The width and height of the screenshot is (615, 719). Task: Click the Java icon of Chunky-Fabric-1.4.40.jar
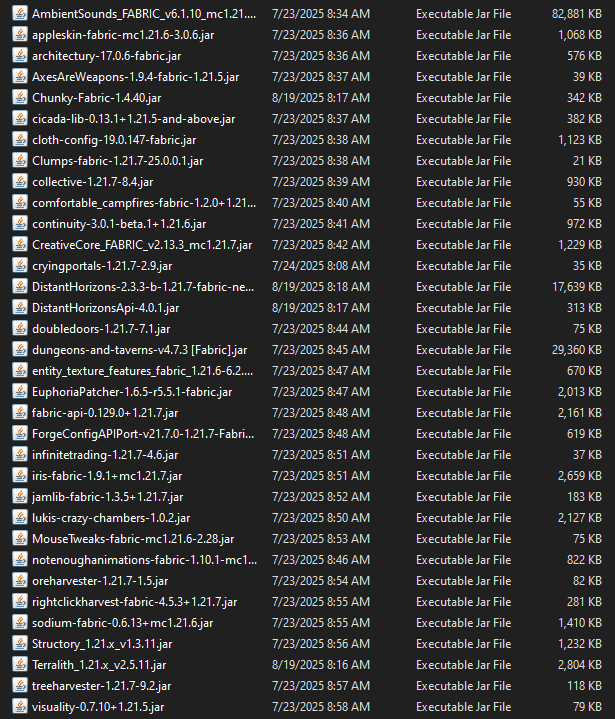(20, 98)
